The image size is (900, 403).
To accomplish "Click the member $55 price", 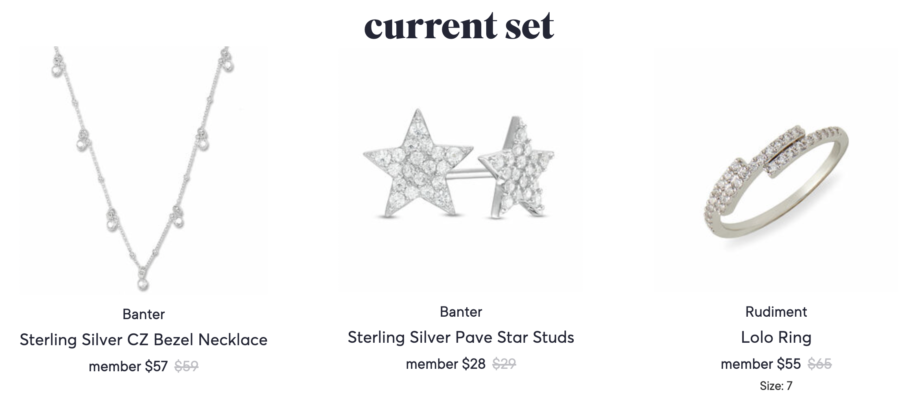I will [x=761, y=364].
